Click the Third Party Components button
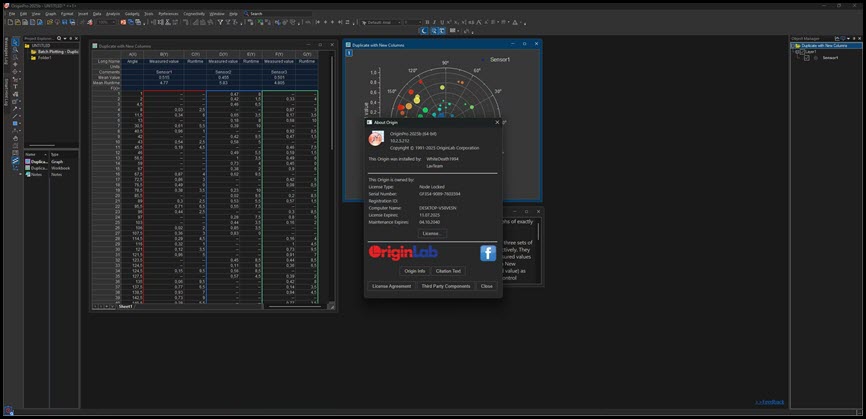 click(446, 286)
